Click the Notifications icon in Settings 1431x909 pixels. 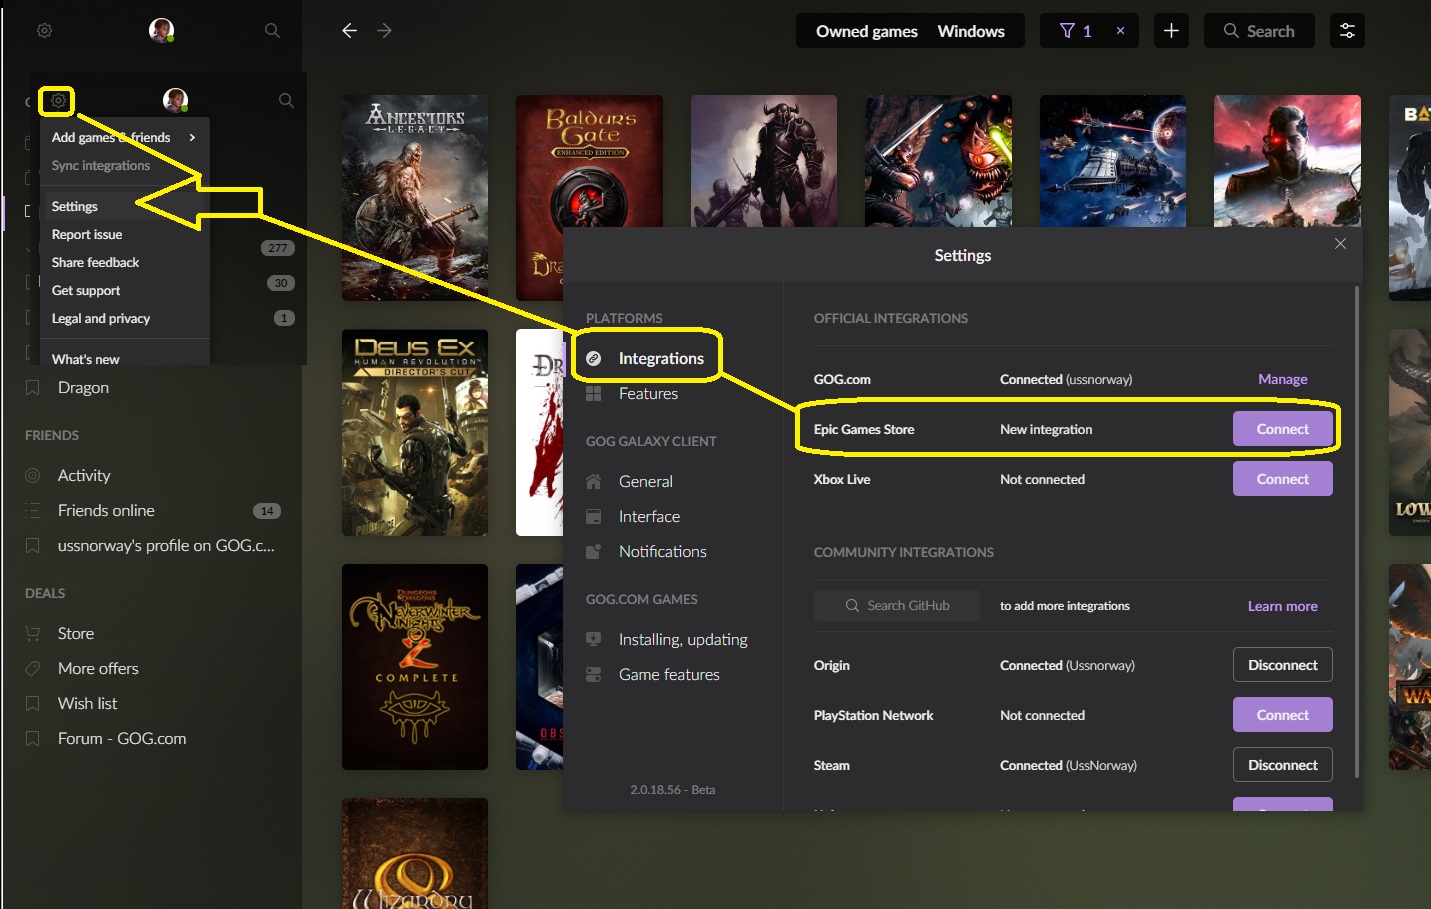click(594, 552)
